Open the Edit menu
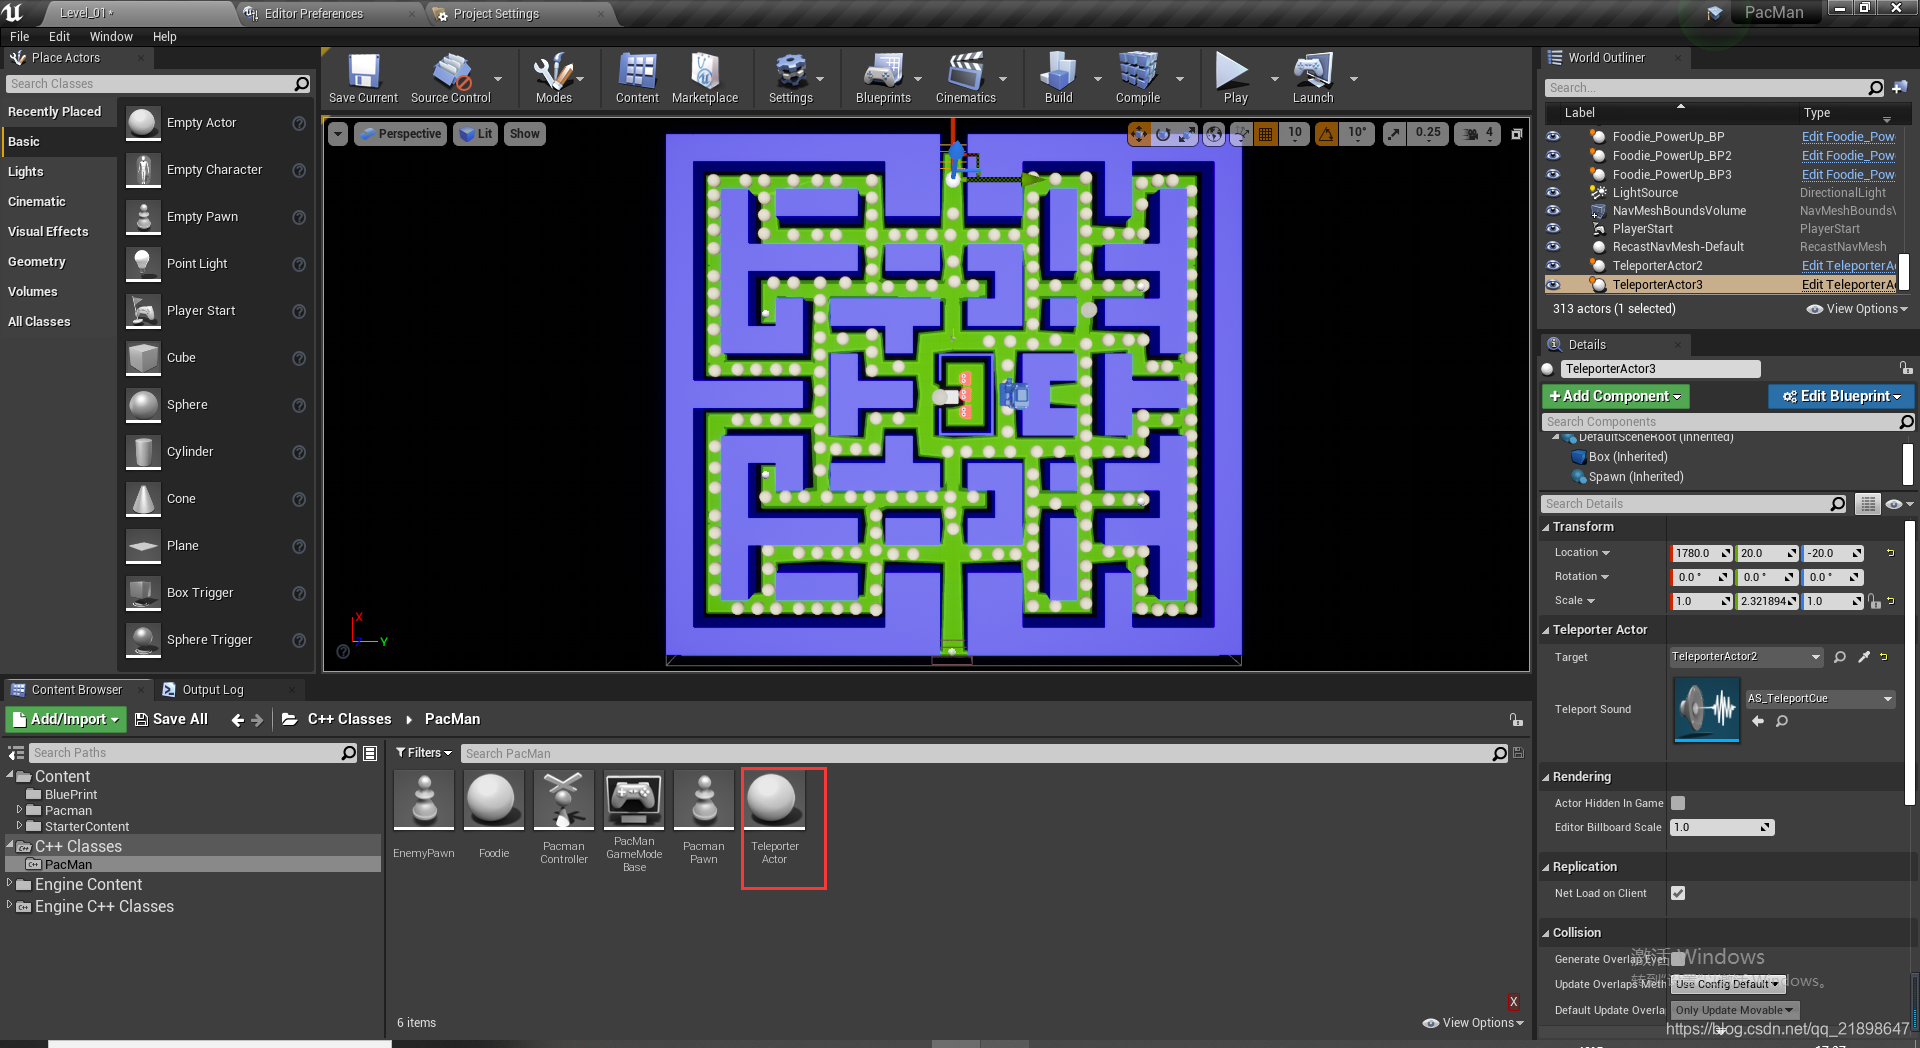The width and height of the screenshot is (1920, 1048). 60,36
